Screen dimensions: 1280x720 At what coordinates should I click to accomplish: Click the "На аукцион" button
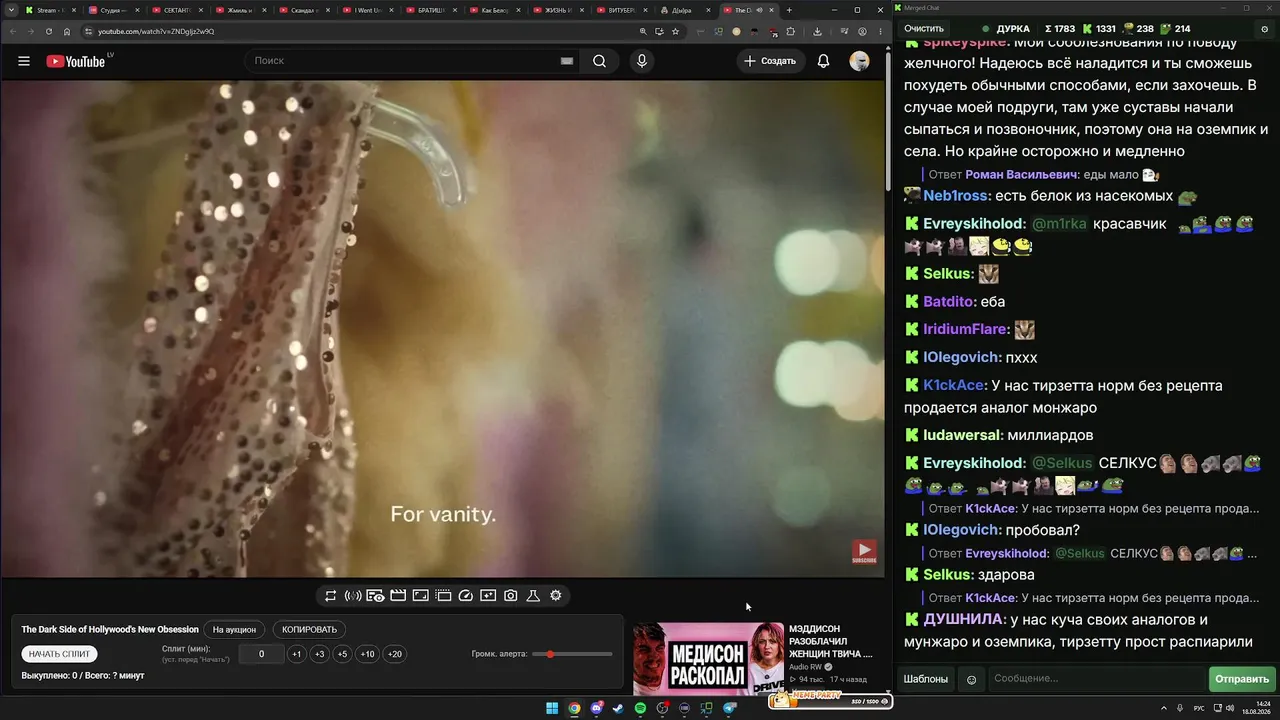pos(234,630)
